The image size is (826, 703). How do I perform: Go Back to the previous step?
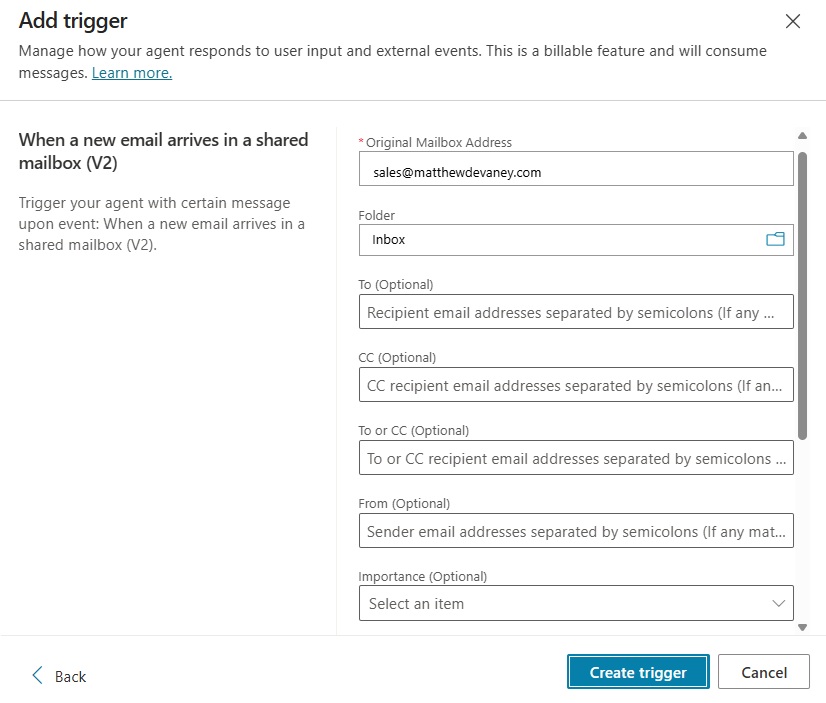click(69, 676)
